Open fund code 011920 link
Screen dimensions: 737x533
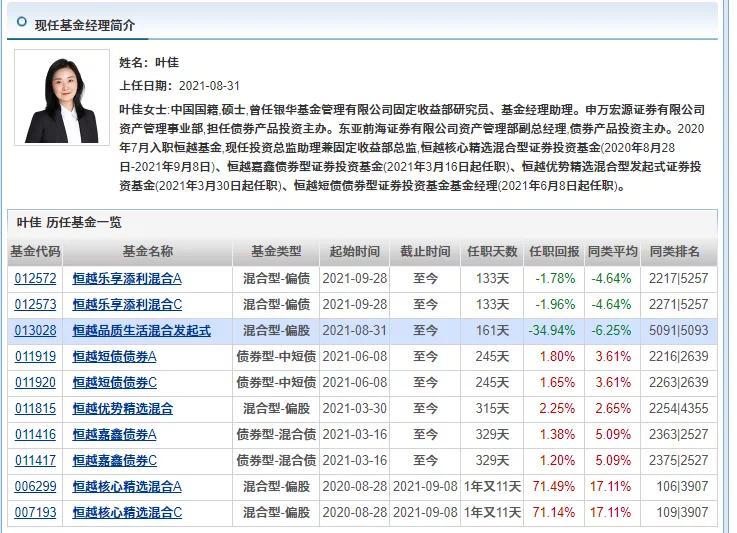(x=35, y=383)
